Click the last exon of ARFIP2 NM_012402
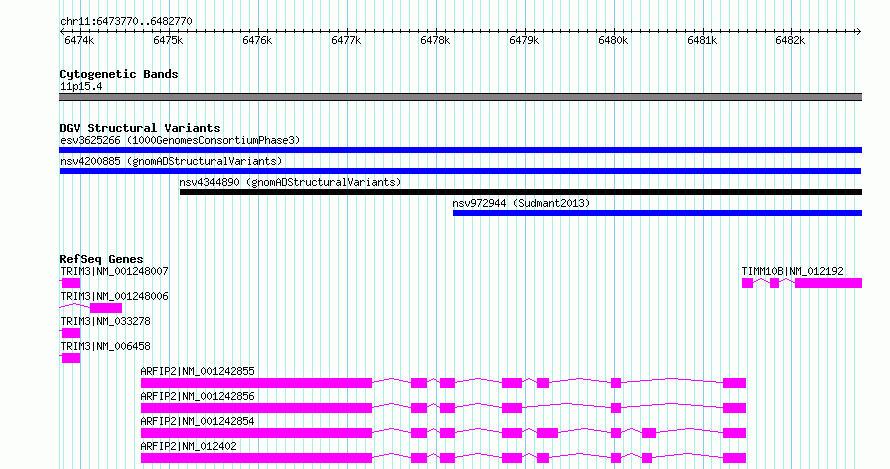Image resolution: width=890 pixels, height=469 pixels. (734, 458)
